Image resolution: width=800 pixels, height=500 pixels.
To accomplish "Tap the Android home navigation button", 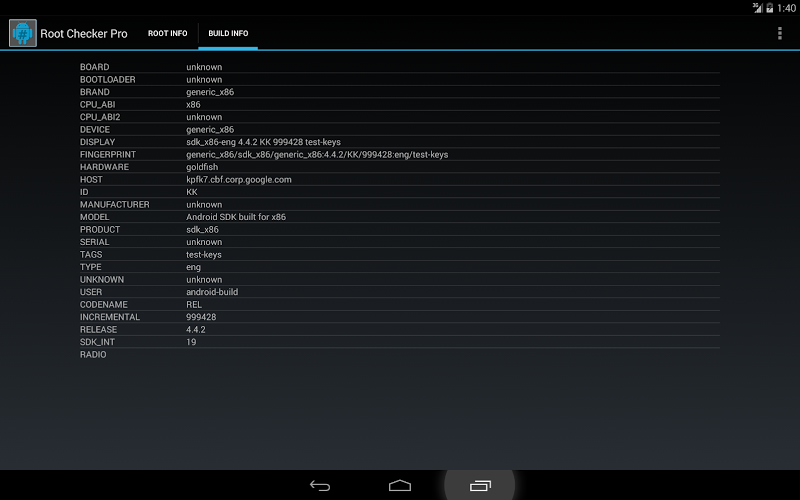I will pos(399,486).
